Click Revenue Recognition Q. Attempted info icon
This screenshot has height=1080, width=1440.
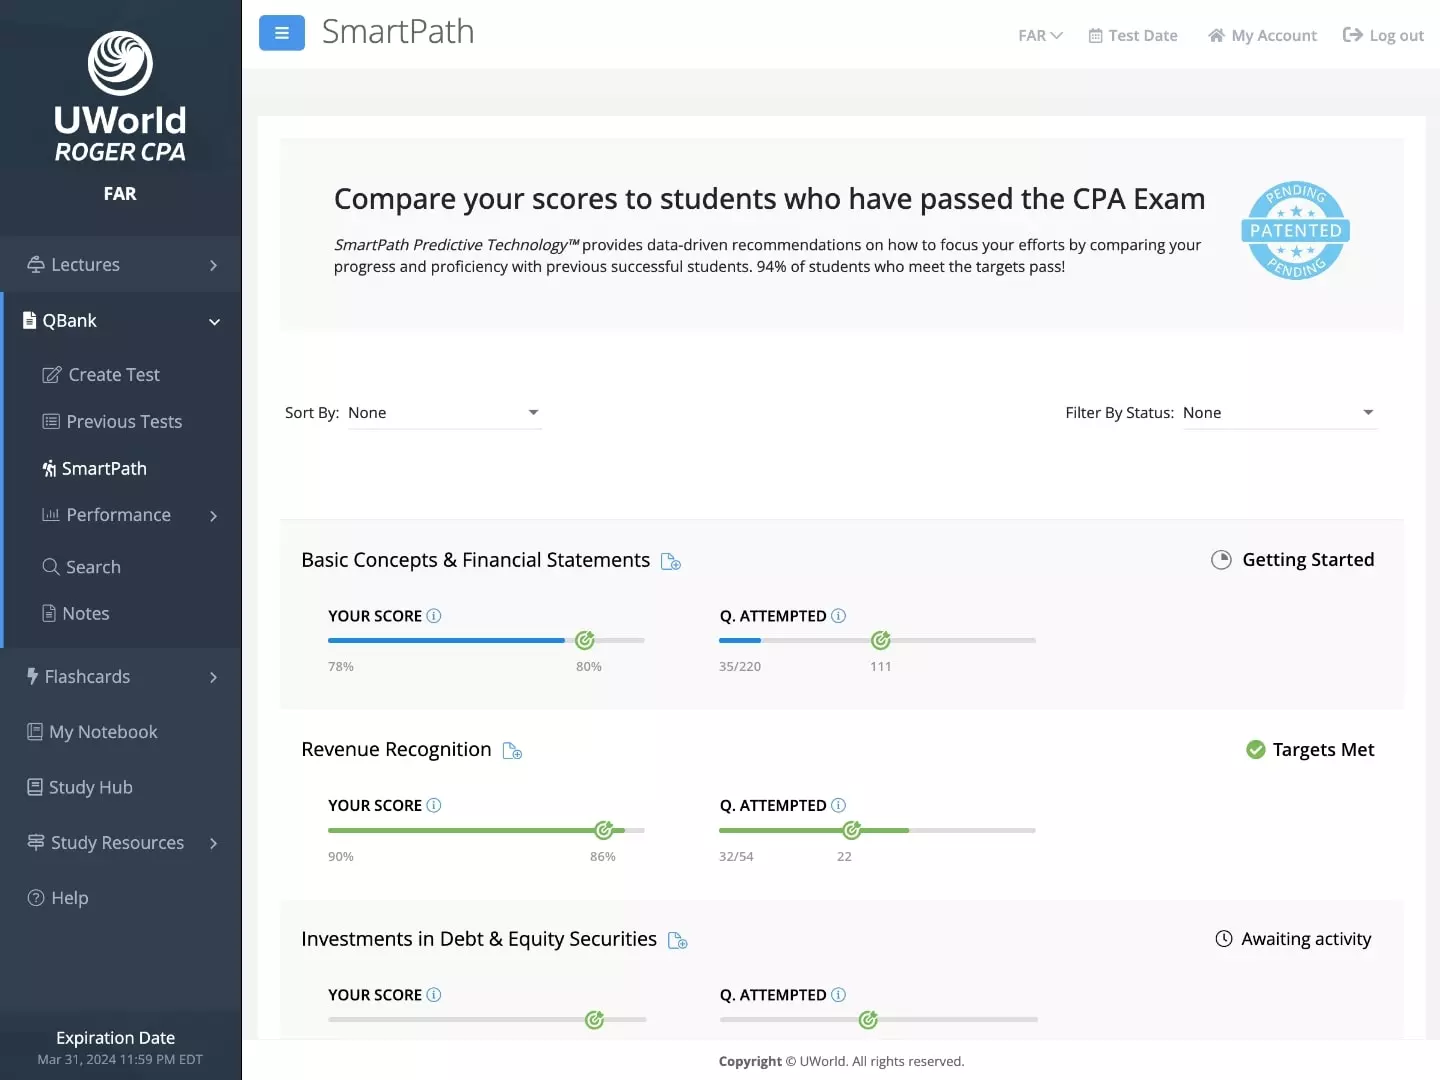pos(839,805)
